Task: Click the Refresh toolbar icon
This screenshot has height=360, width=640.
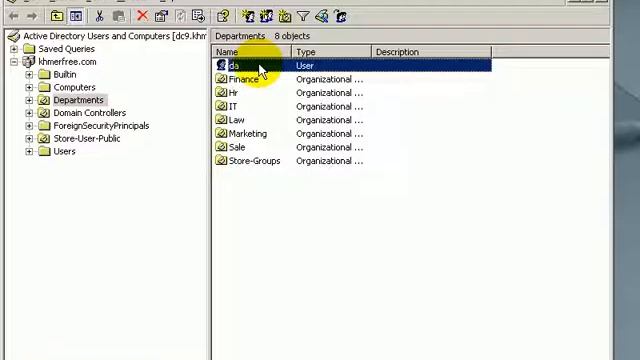Action: [180, 16]
